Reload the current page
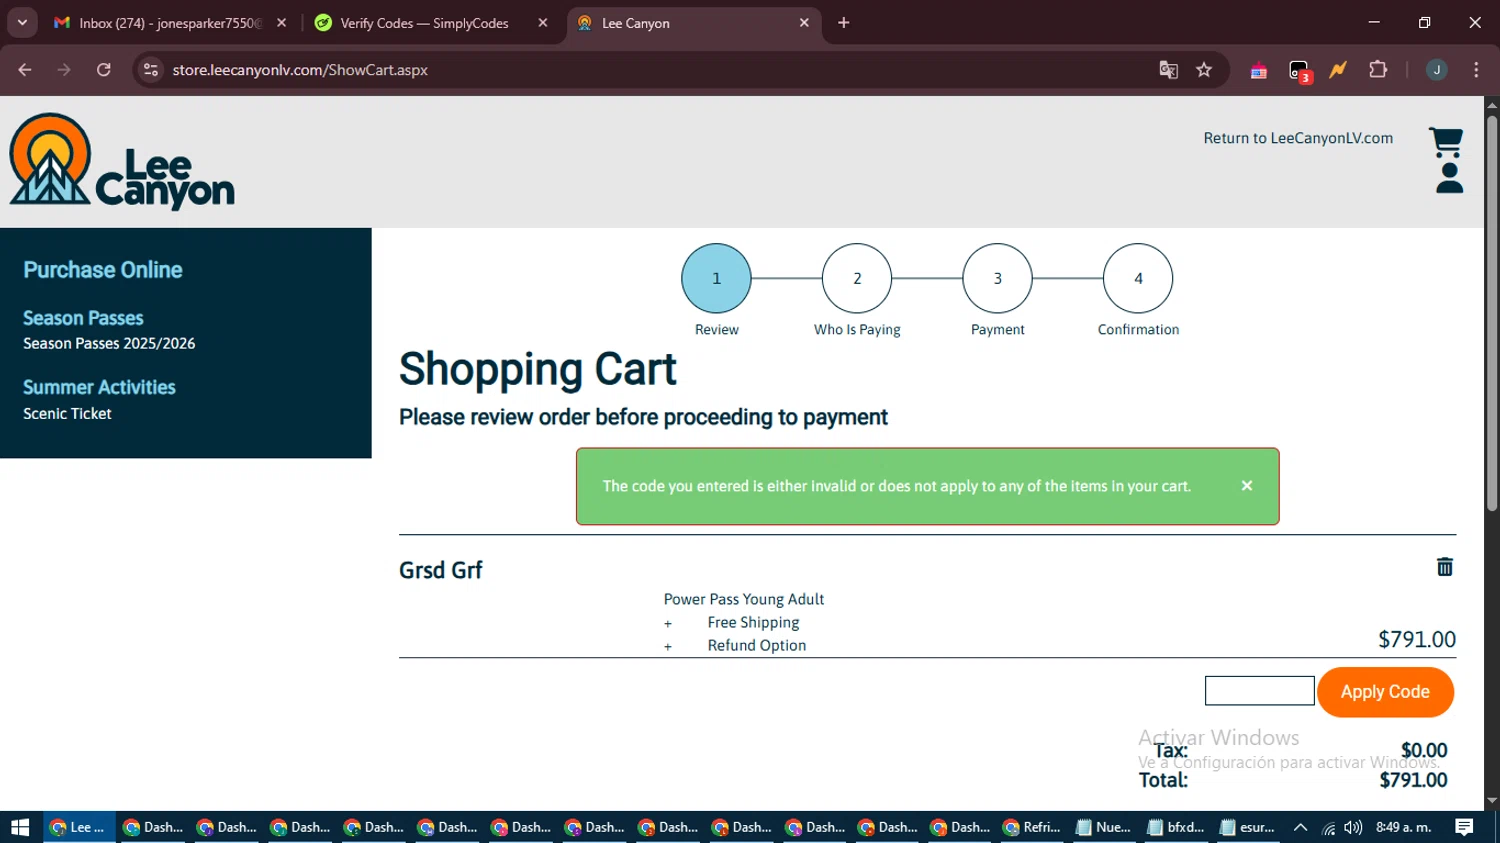 [104, 70]
